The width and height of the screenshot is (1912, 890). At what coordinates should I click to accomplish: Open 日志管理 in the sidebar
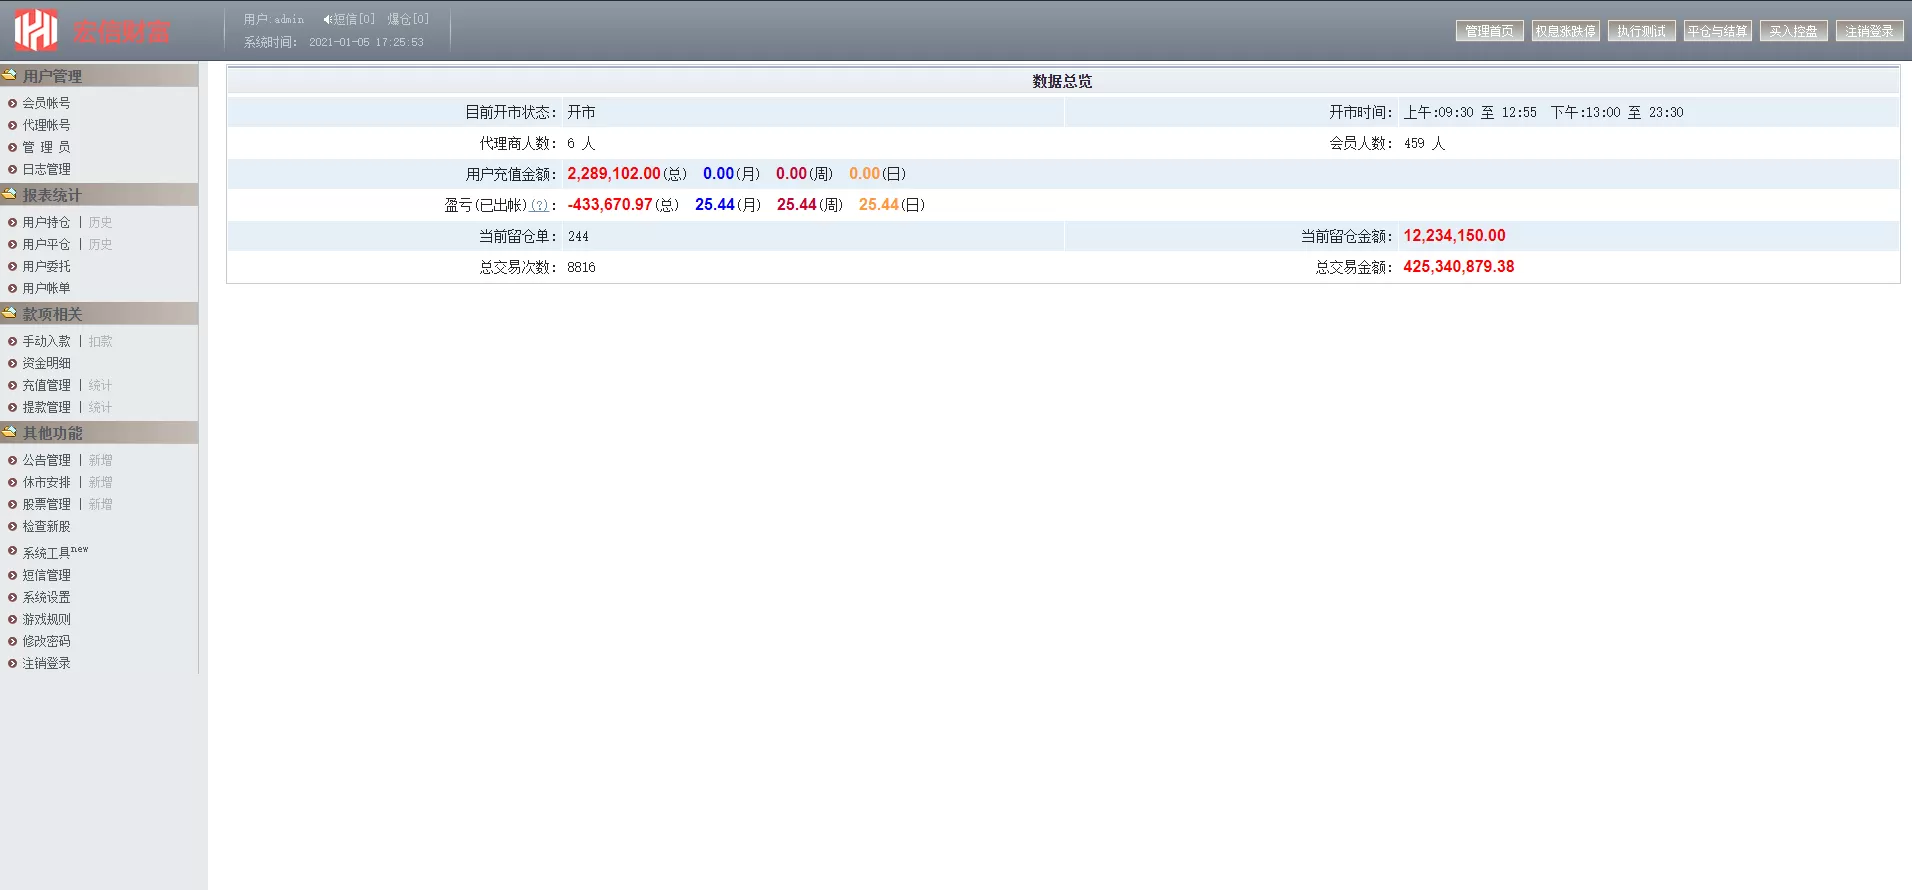[47, 169]
